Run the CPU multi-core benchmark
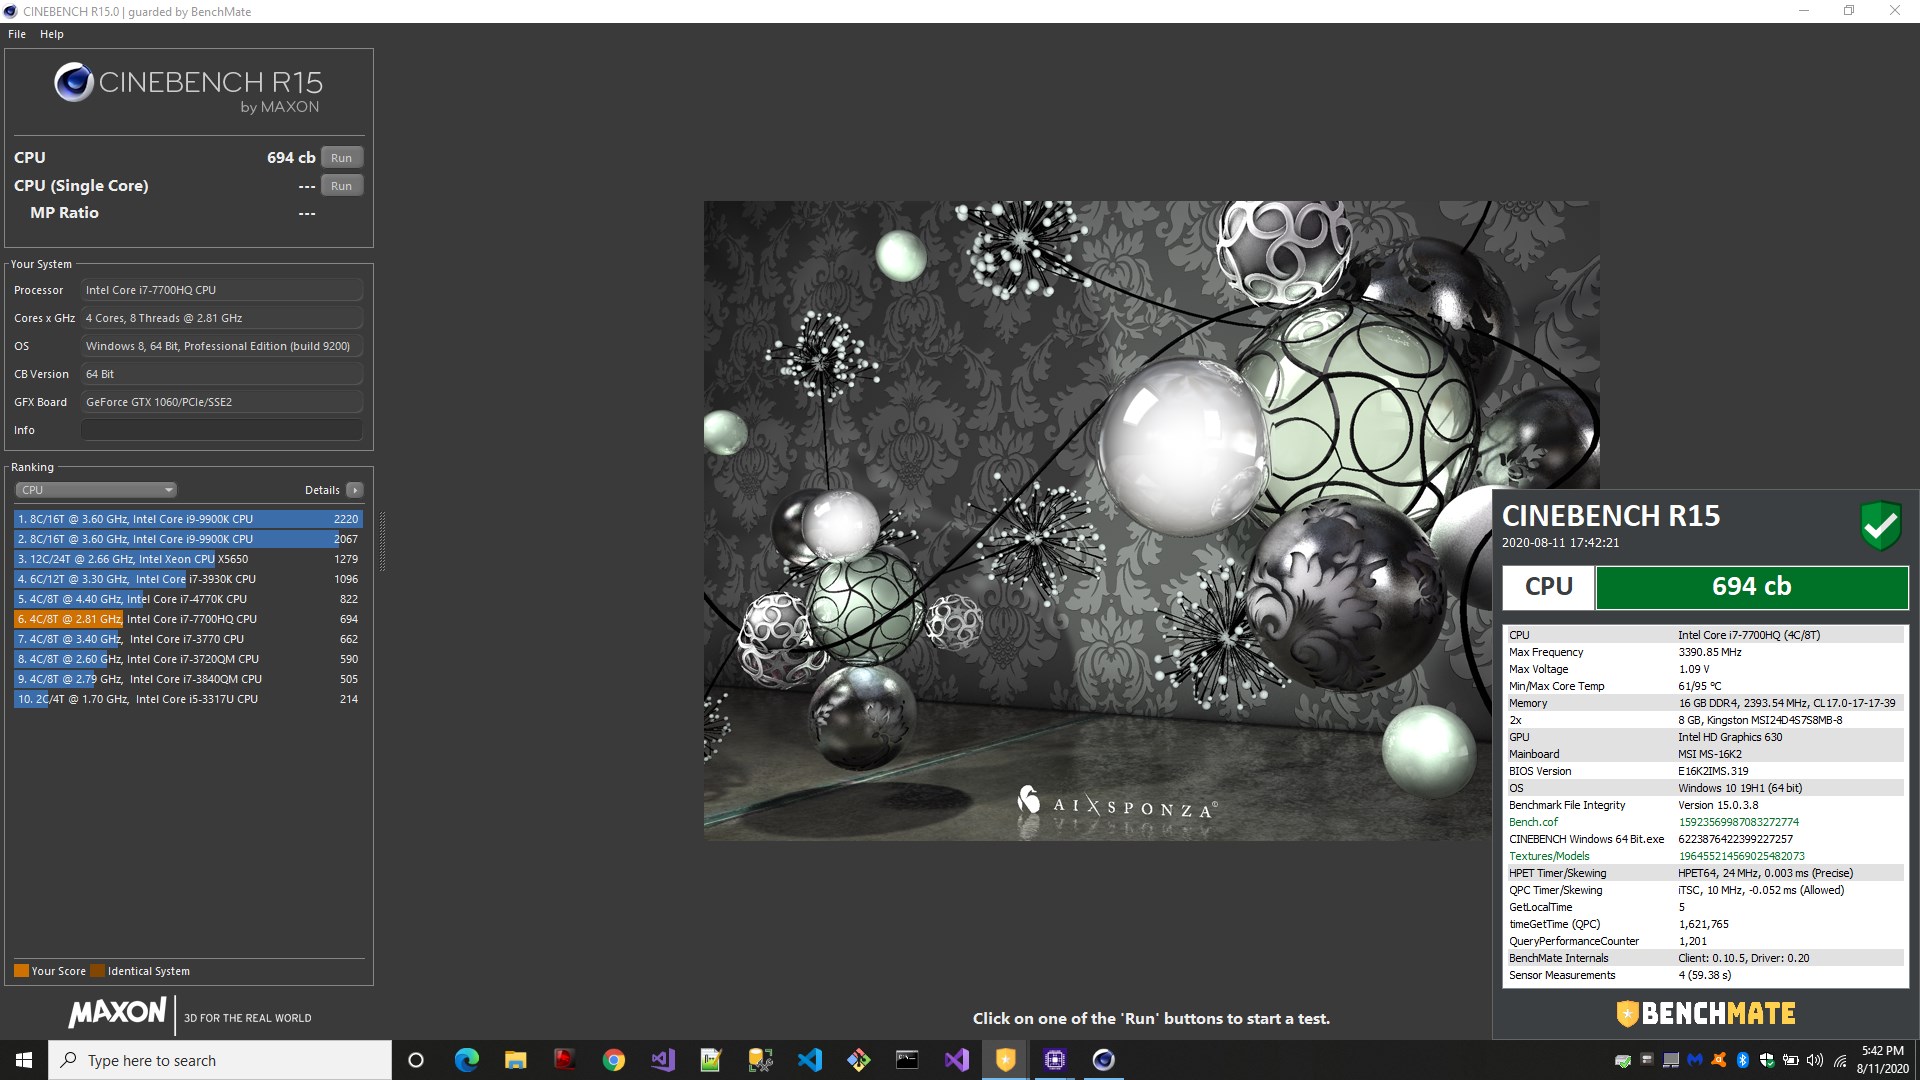Viewport: 1920px width, 1080px height. 342,158
